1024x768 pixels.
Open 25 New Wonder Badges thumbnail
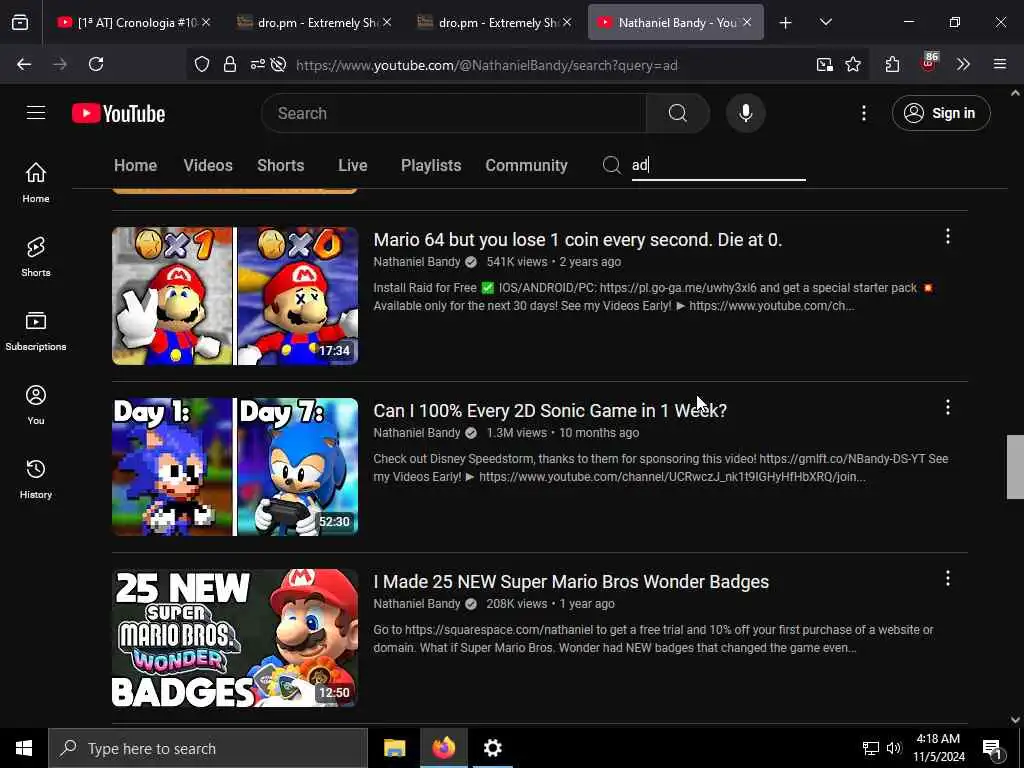(x=235, y=638)
